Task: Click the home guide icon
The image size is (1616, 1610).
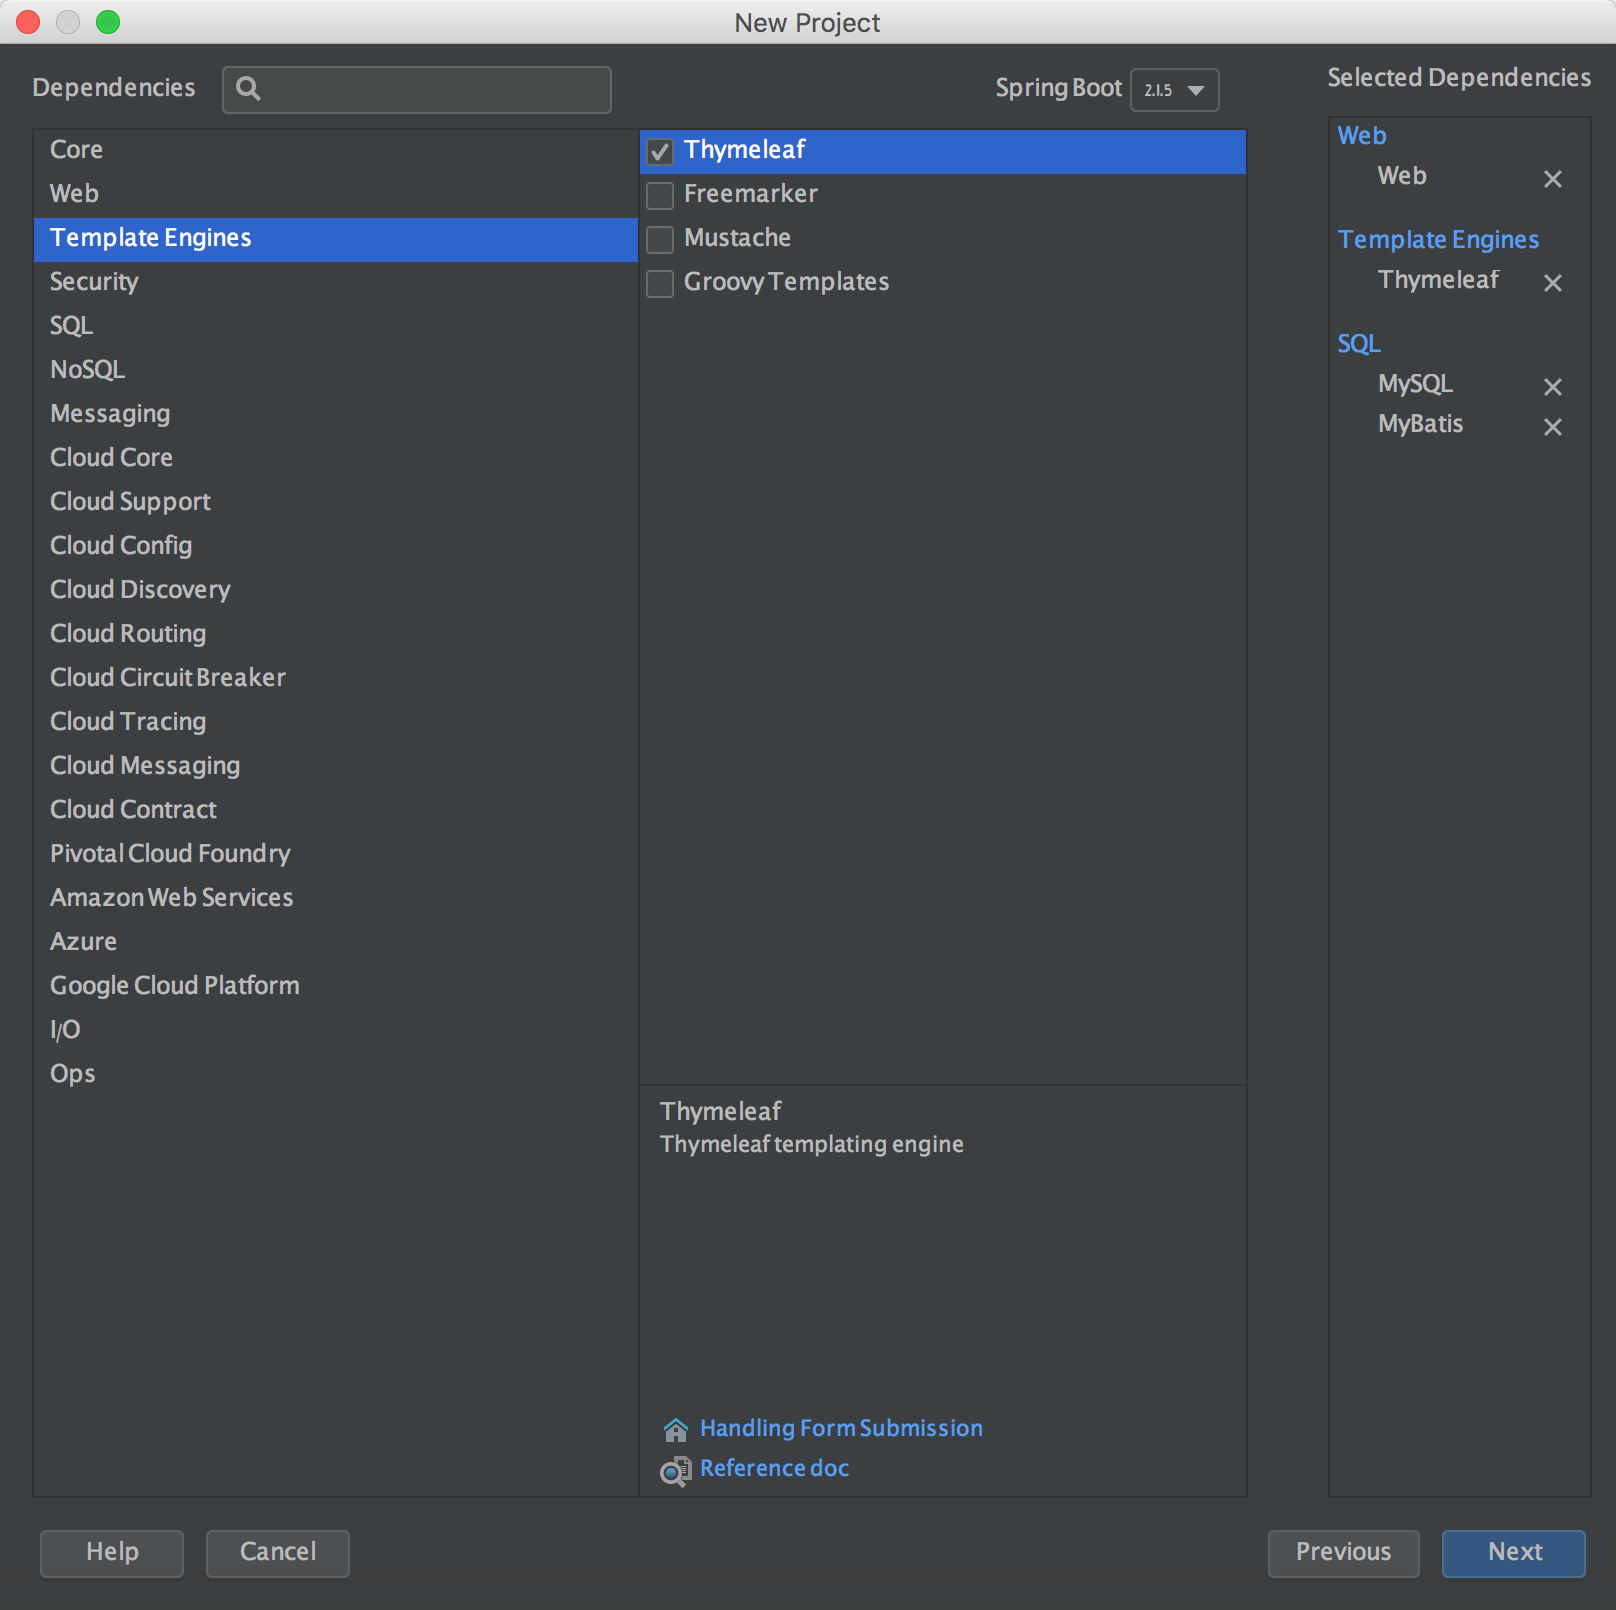Action: [675, 1430]
